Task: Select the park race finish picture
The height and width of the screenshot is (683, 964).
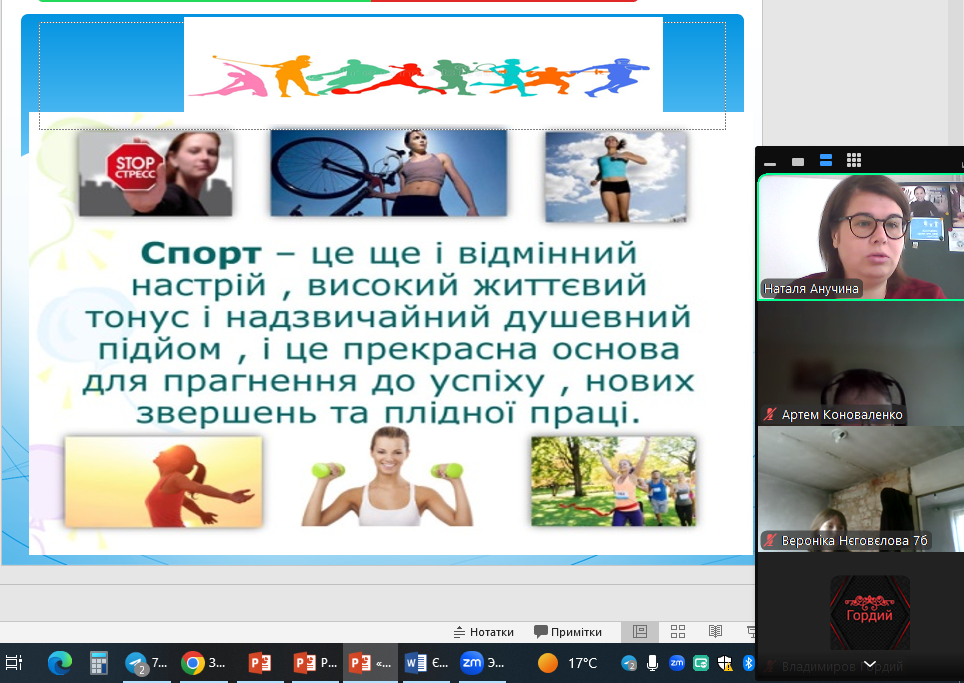Action: (x=614, y=481)
